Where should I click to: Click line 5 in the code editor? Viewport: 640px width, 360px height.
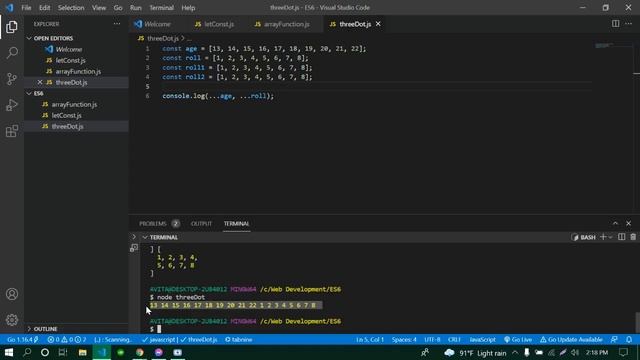[376, 87]
